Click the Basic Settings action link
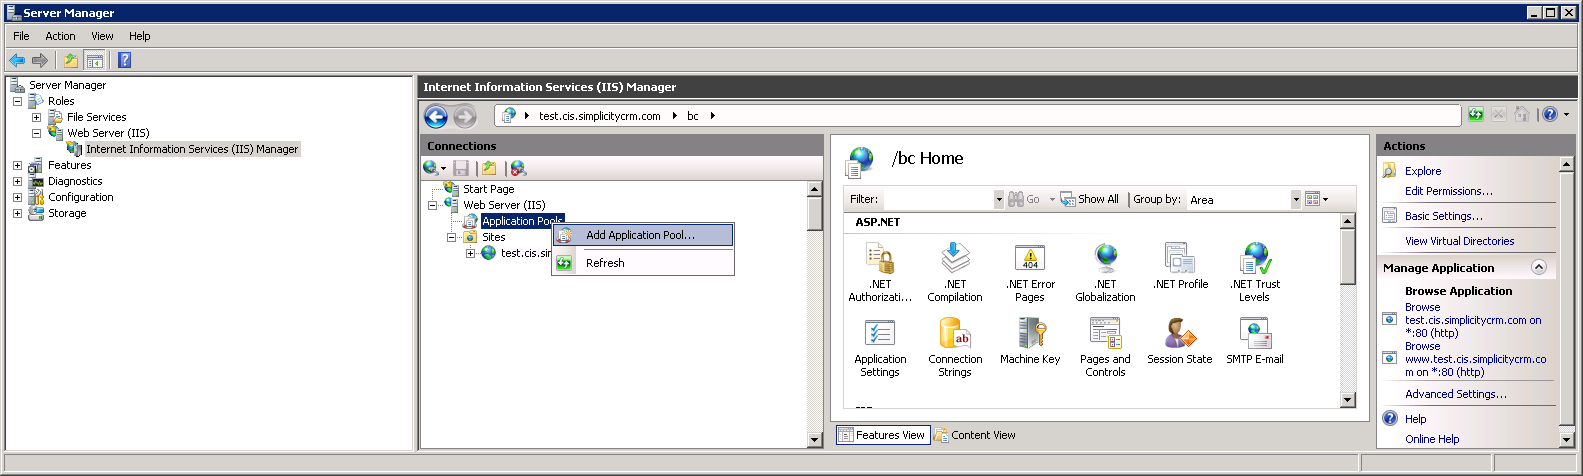 1443,216
